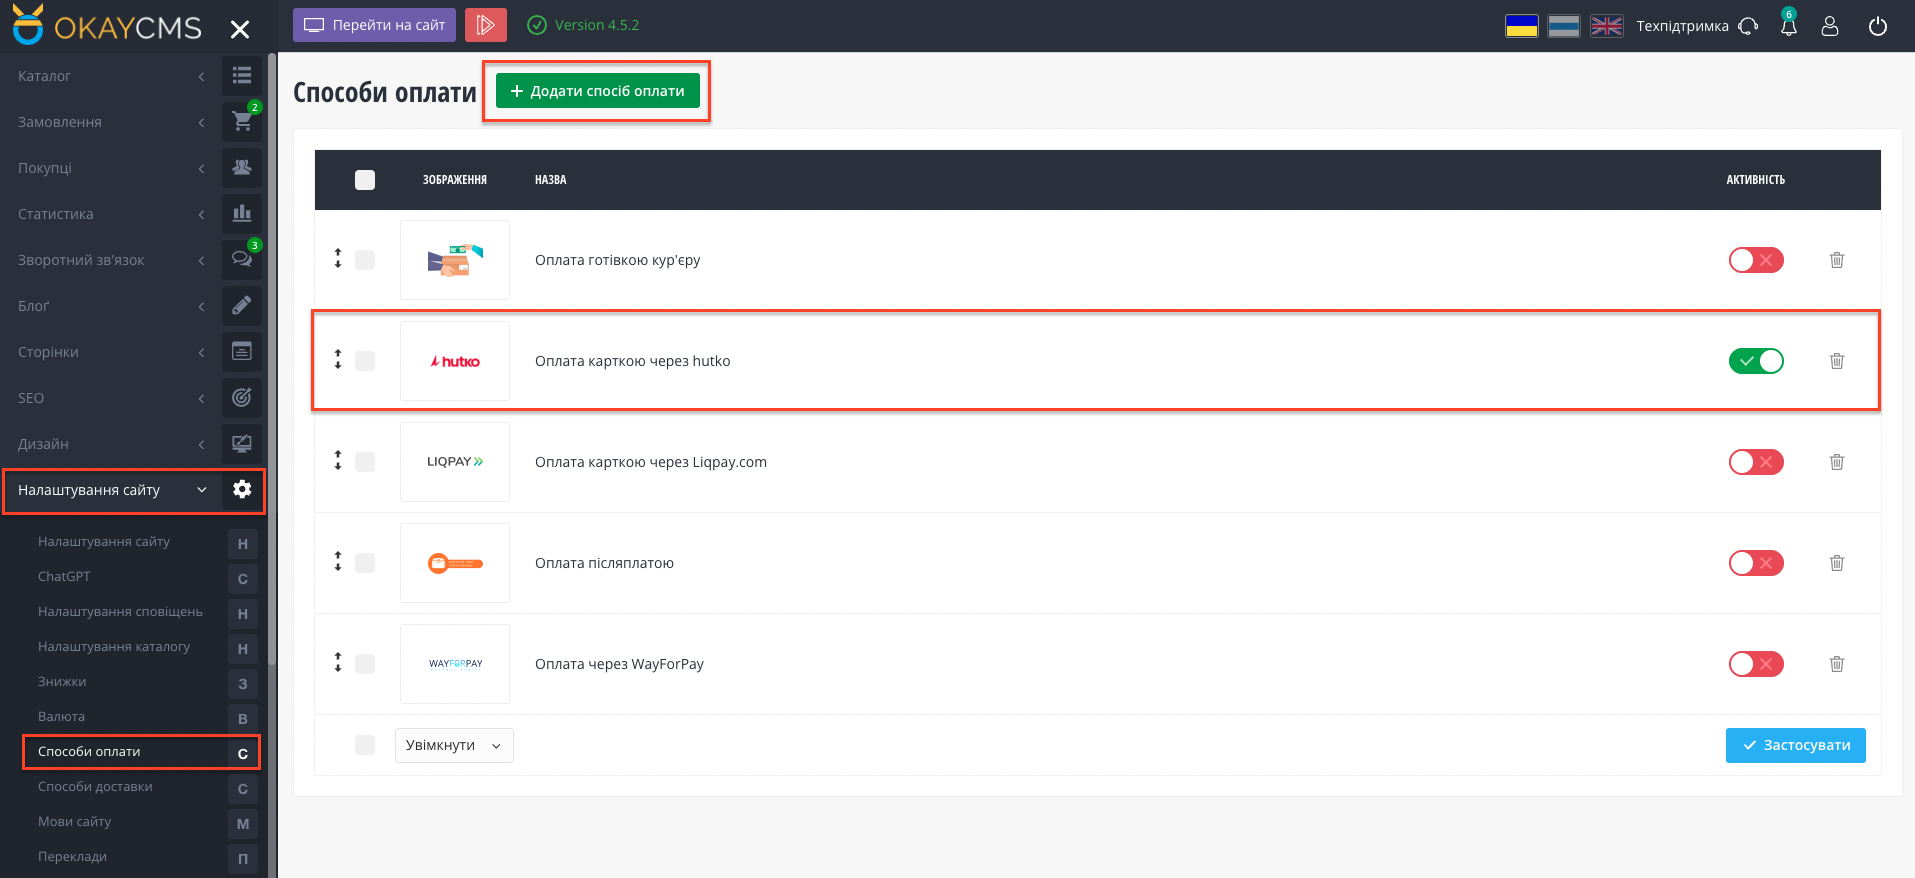The width and height of the screenshot is (1915, 878).
Task: Click drag handle arrows of hutko row
Action: [338, 360]
